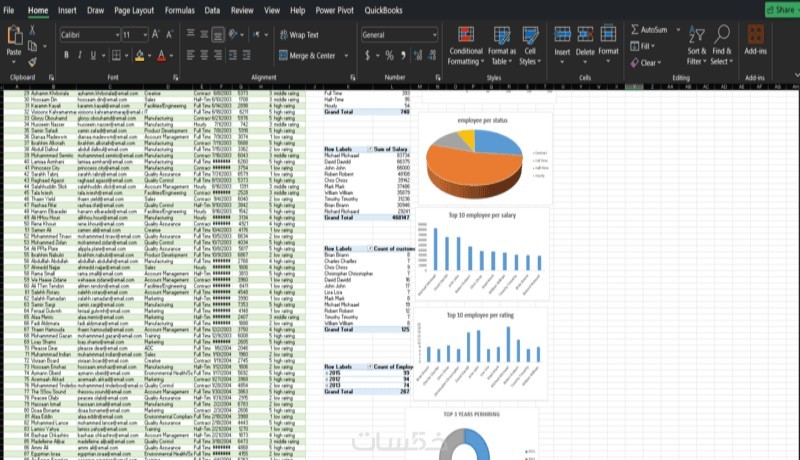Viewport: 800px width, 460px height.
Task: Open Conditional Formatting
Action: pyautogui.click(x=465, y=46)
